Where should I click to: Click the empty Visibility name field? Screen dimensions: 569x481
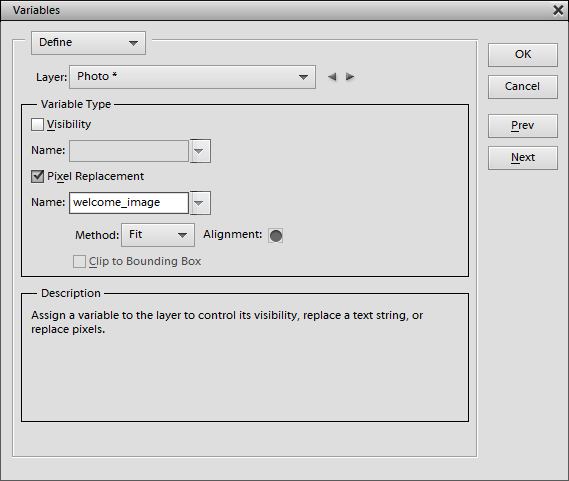point(129,151)
